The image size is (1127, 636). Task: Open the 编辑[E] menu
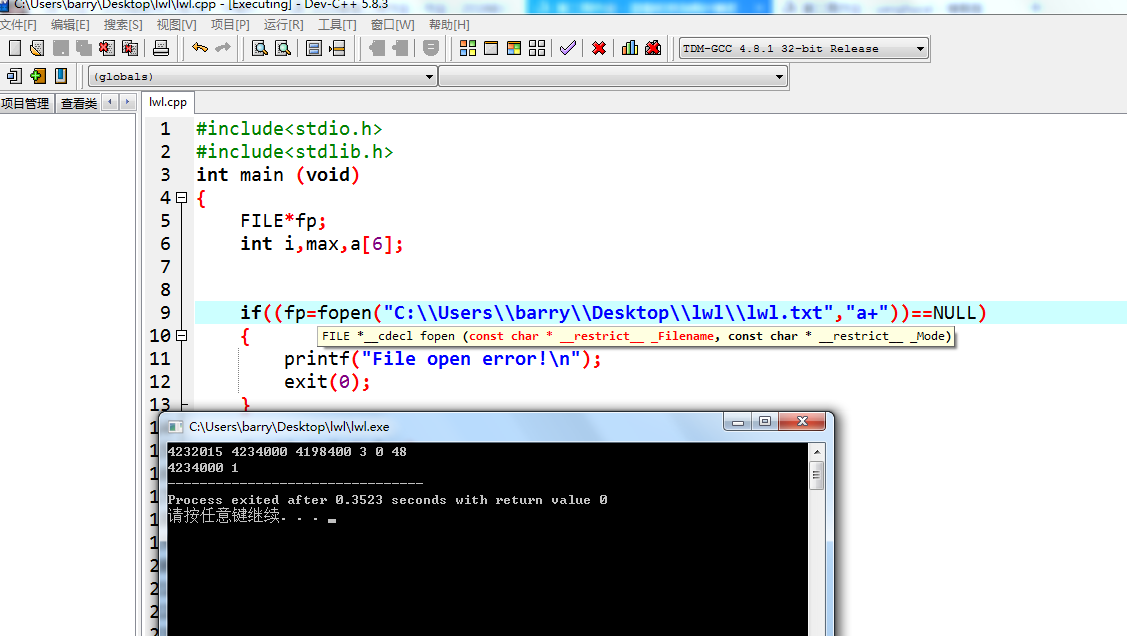[x=70, y=24]
